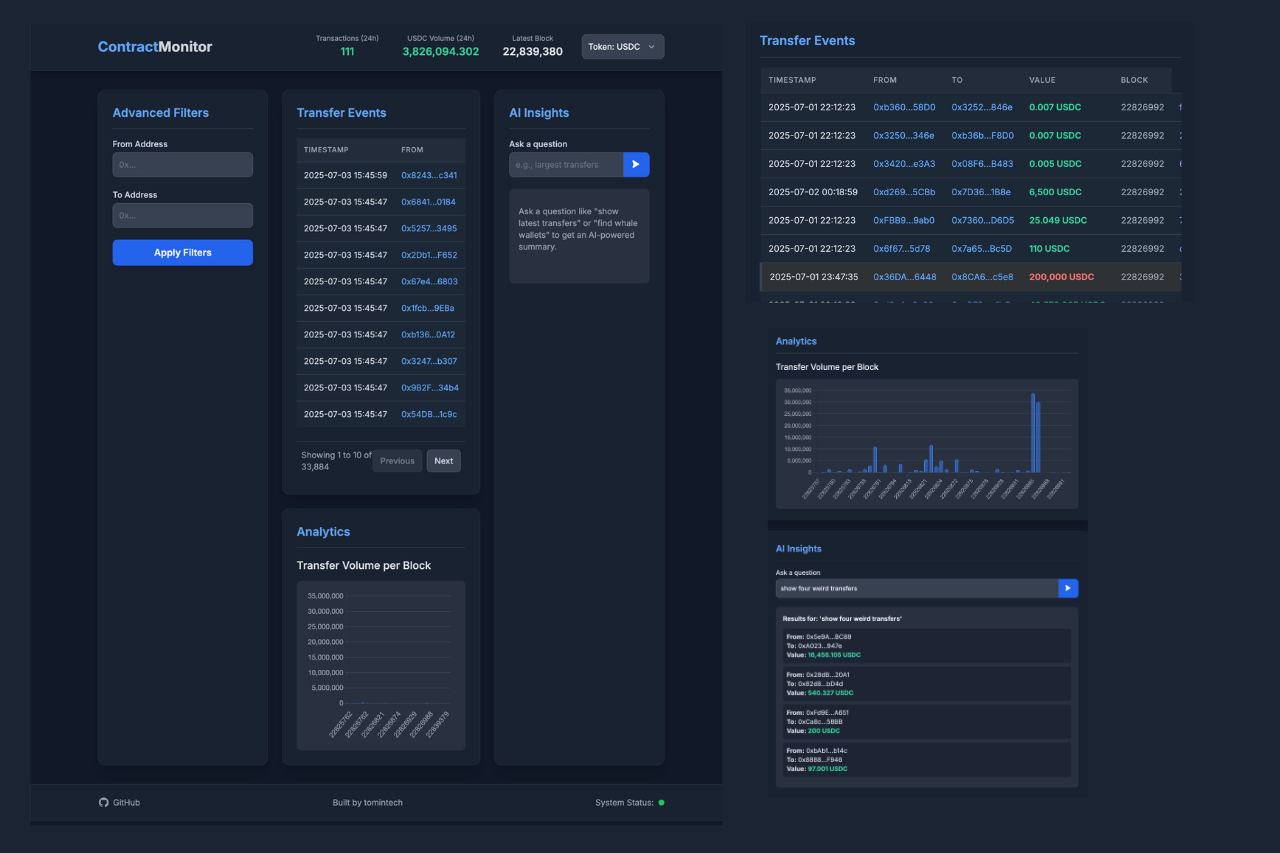Click into the From Address filter field
1280x853 pixels.
[x=182, y=165]
